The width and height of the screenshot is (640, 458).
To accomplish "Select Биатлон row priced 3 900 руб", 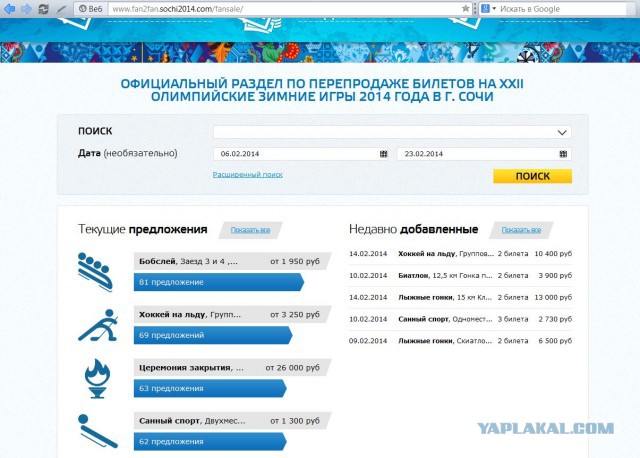I will click(x=460, y=276).
